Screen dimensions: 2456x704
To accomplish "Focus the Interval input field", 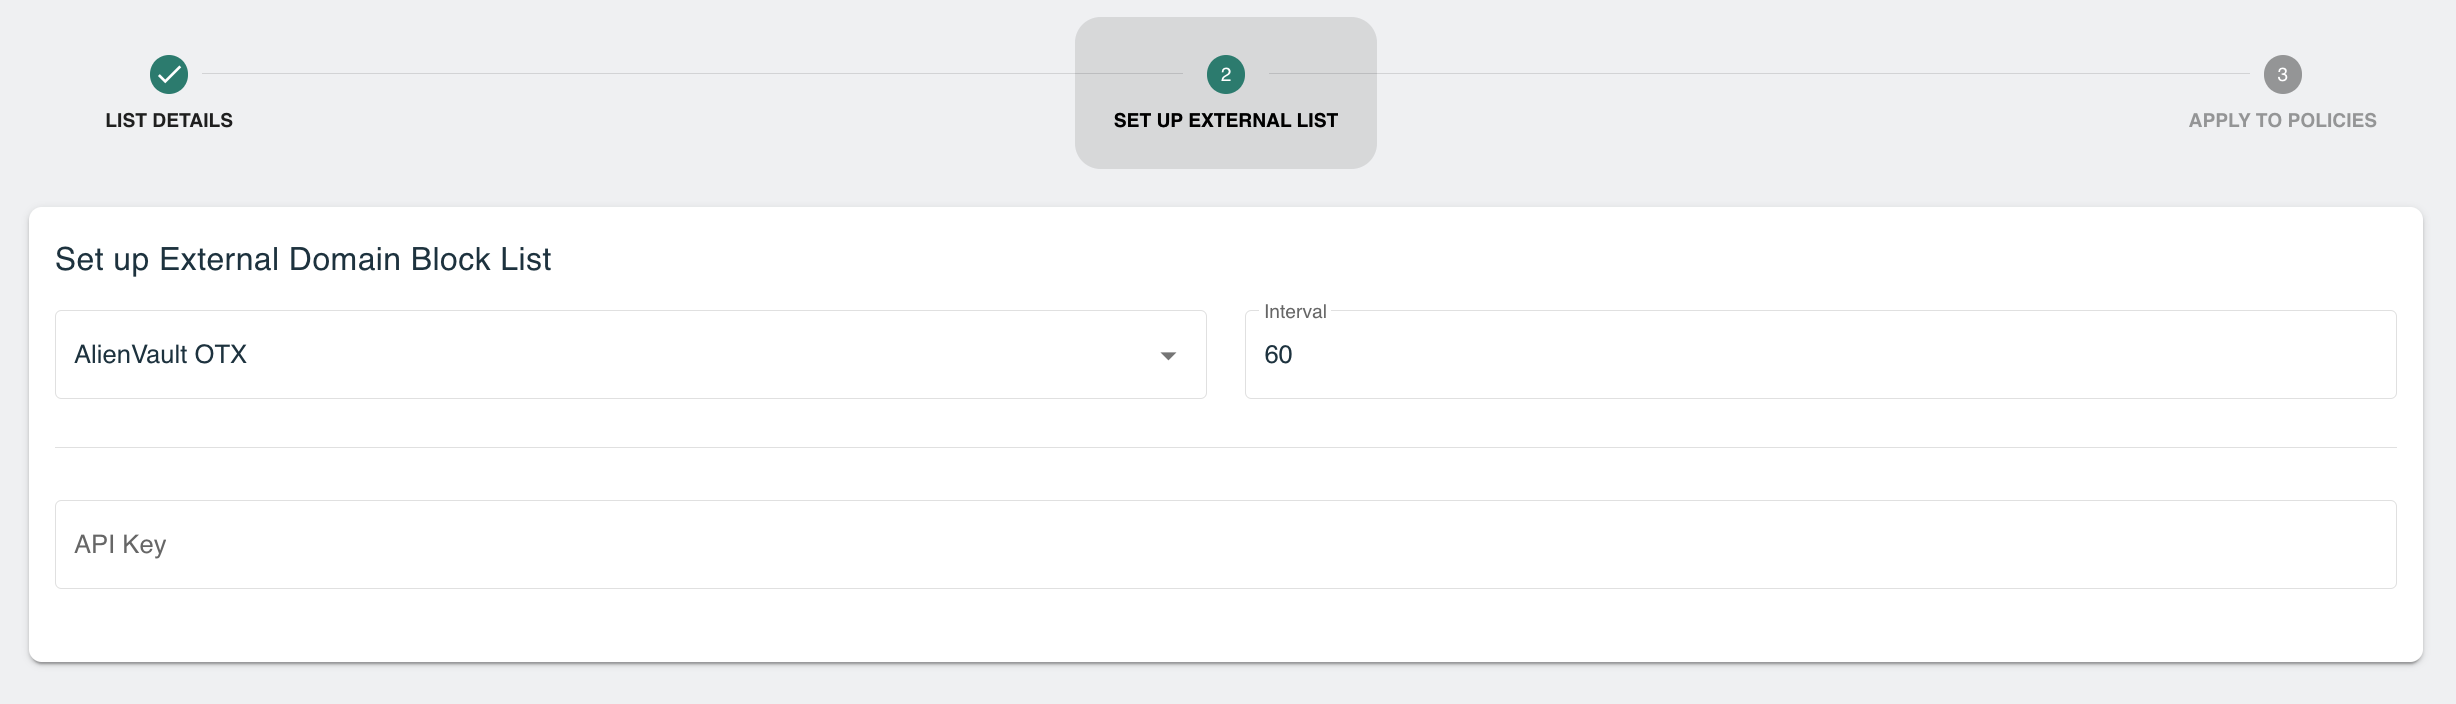I will click(x=1821, y=354).
